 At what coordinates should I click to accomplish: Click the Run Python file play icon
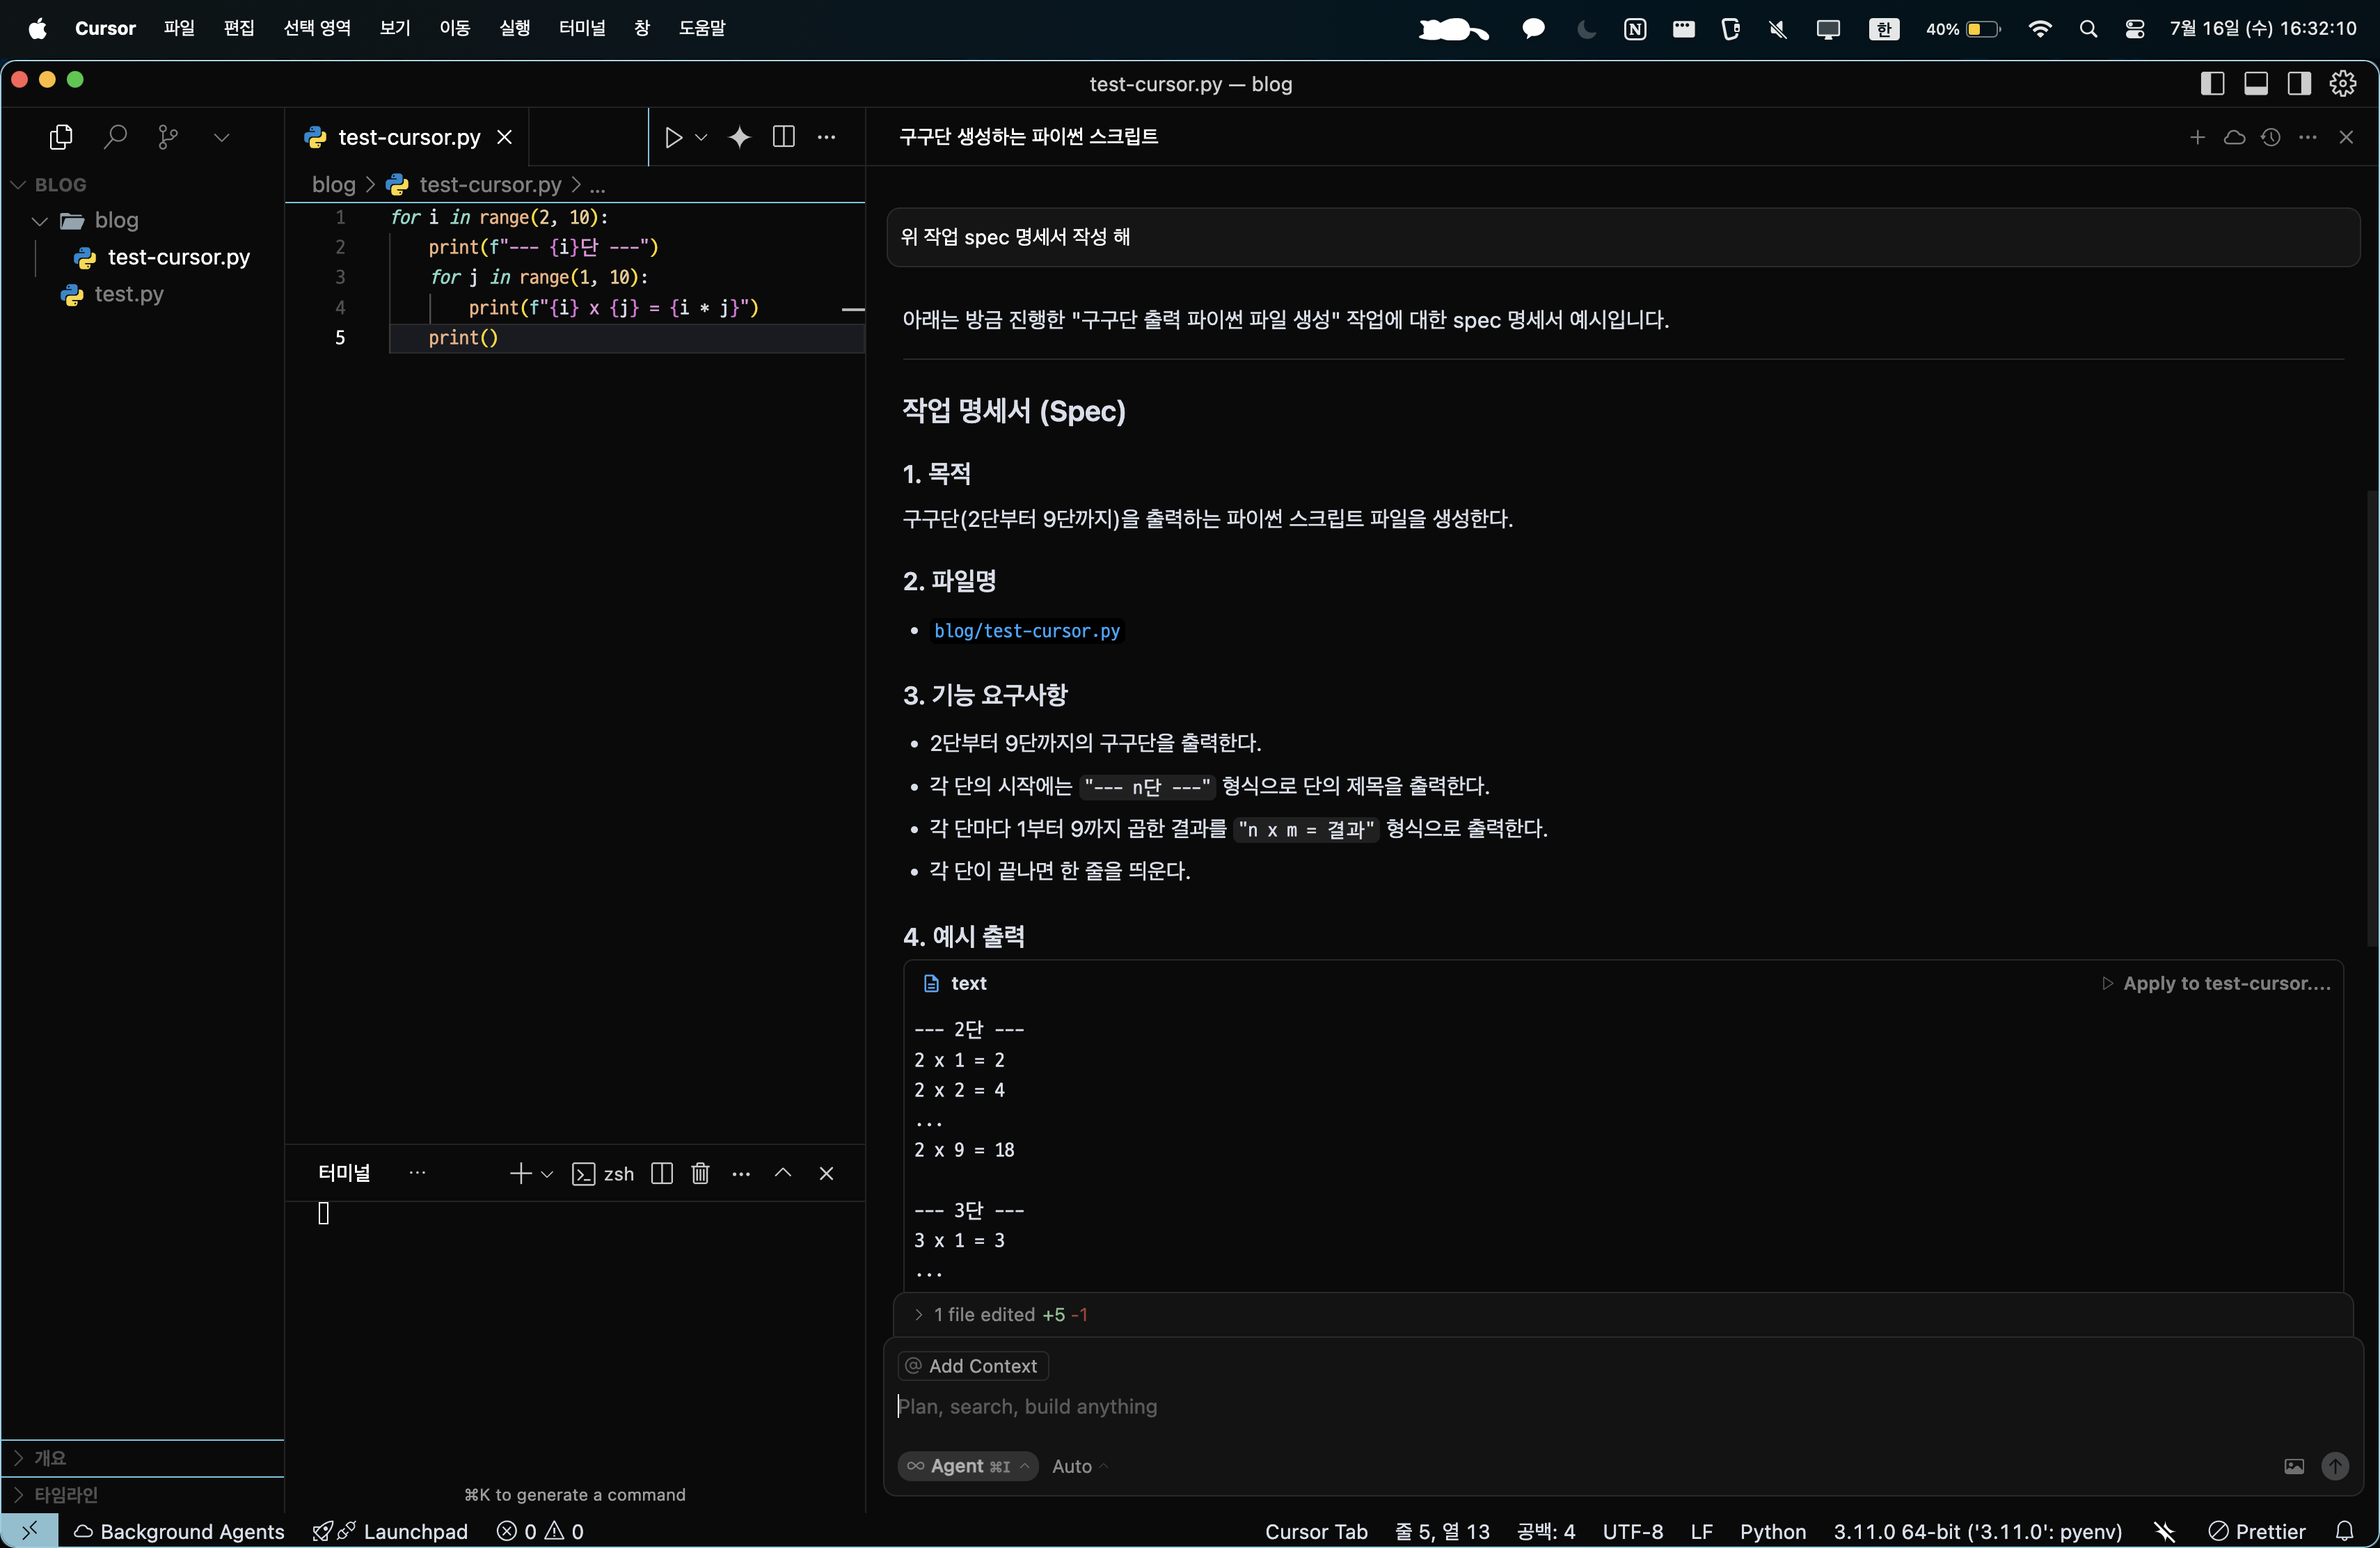673,137
